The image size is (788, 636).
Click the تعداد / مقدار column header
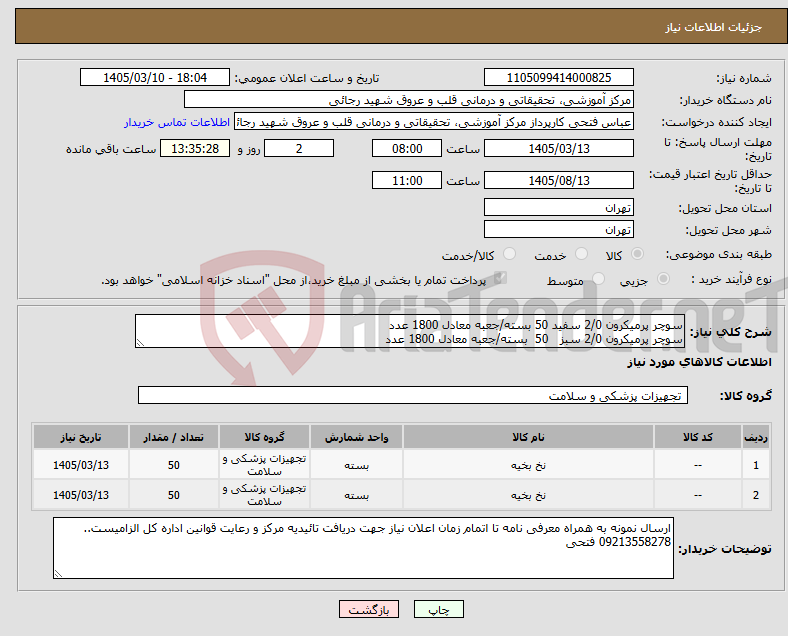[x=173, y=437]
